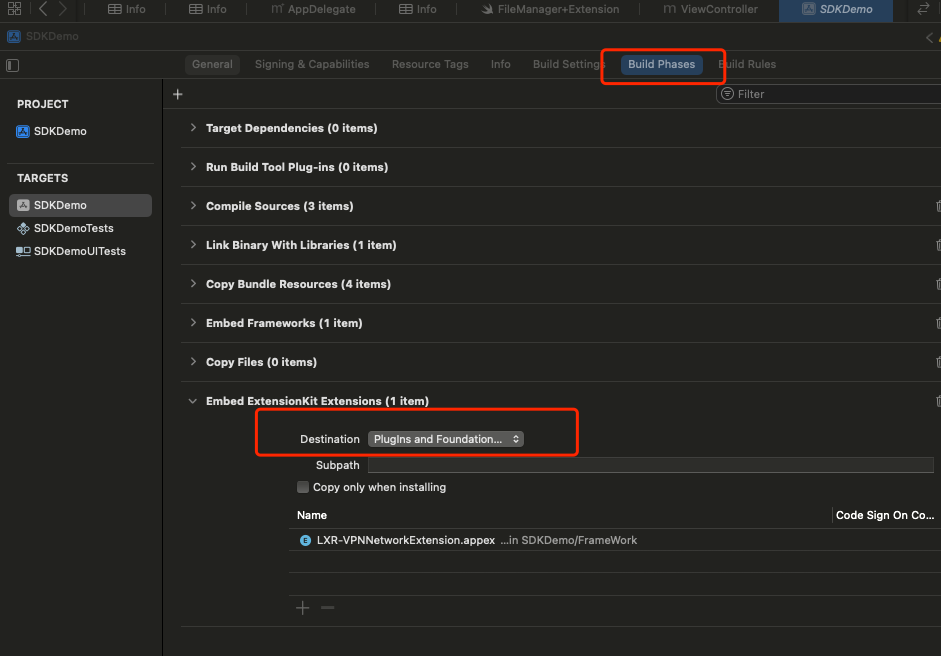The height and width of the screenshot is (656, 941).
Task: Delete the Embed Frameworks phase
Action: pyautogui.click(x=938, y=323)
